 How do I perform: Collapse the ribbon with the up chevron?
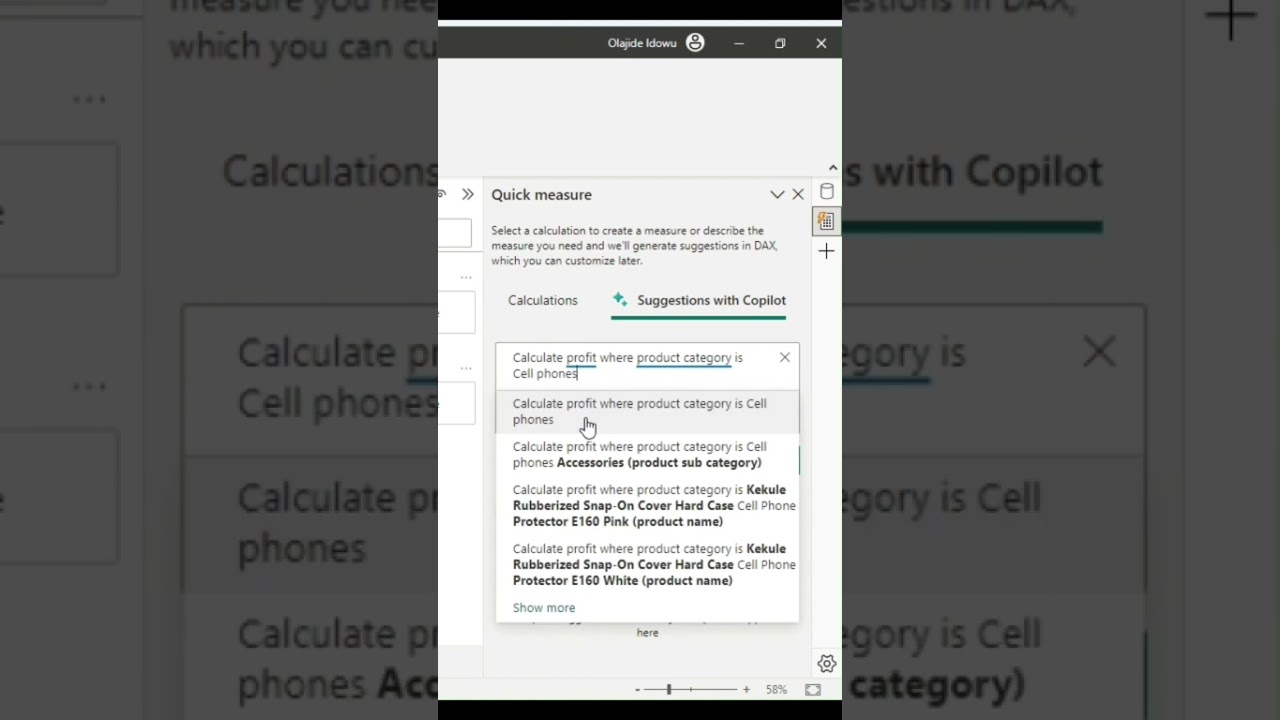point(833,168)
